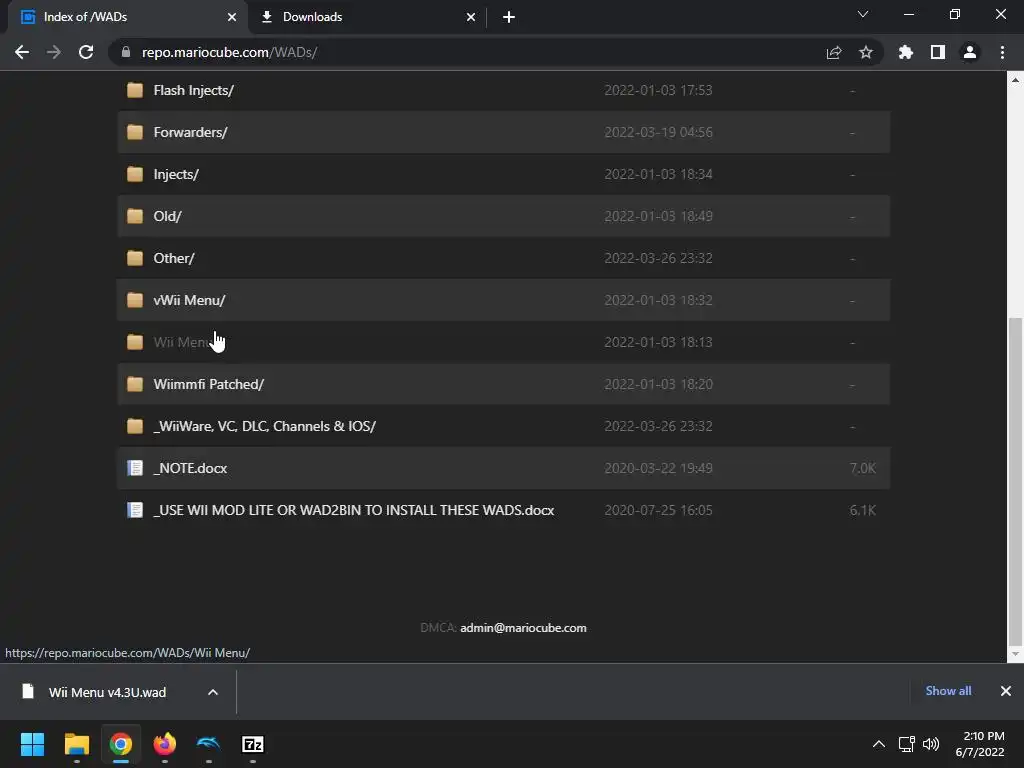1024x768 pixels.
Task: Show all downloads
Action: point(948,691)
